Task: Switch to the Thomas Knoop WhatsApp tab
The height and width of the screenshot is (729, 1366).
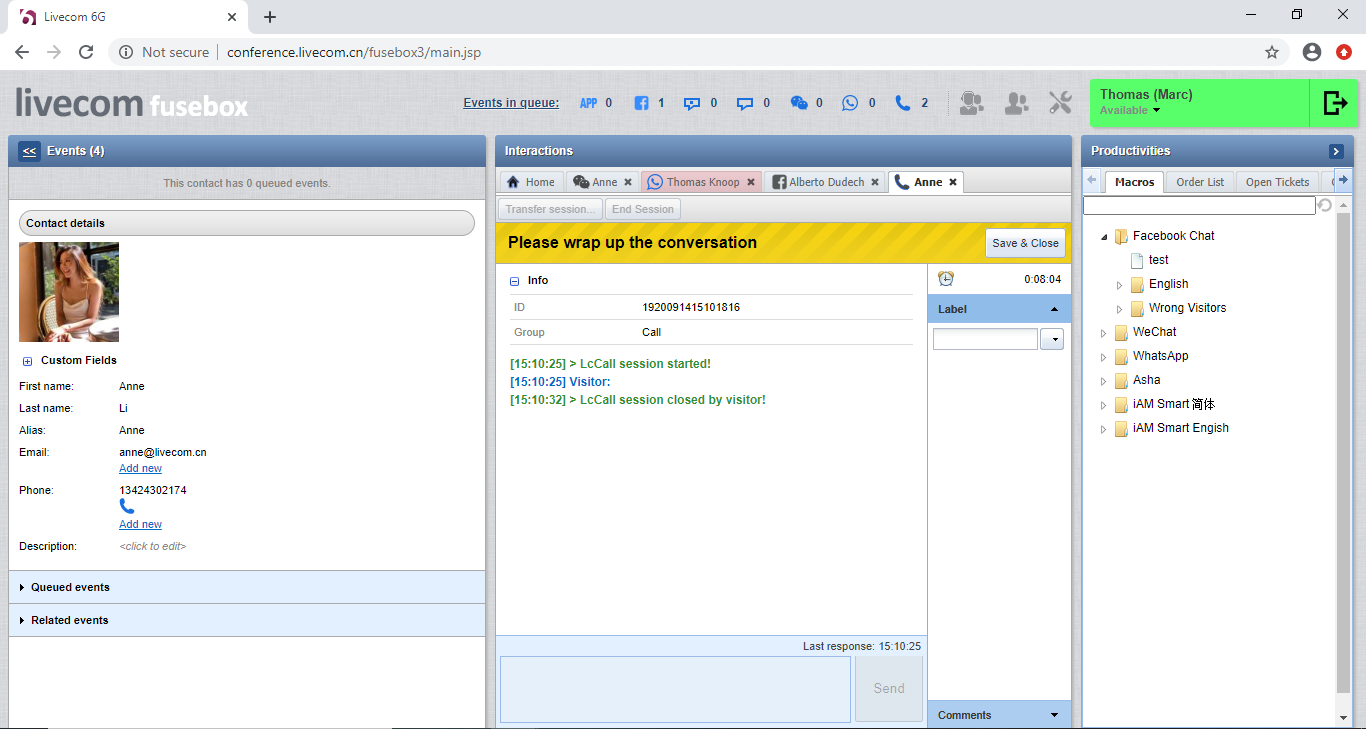Action: (702, 182)
